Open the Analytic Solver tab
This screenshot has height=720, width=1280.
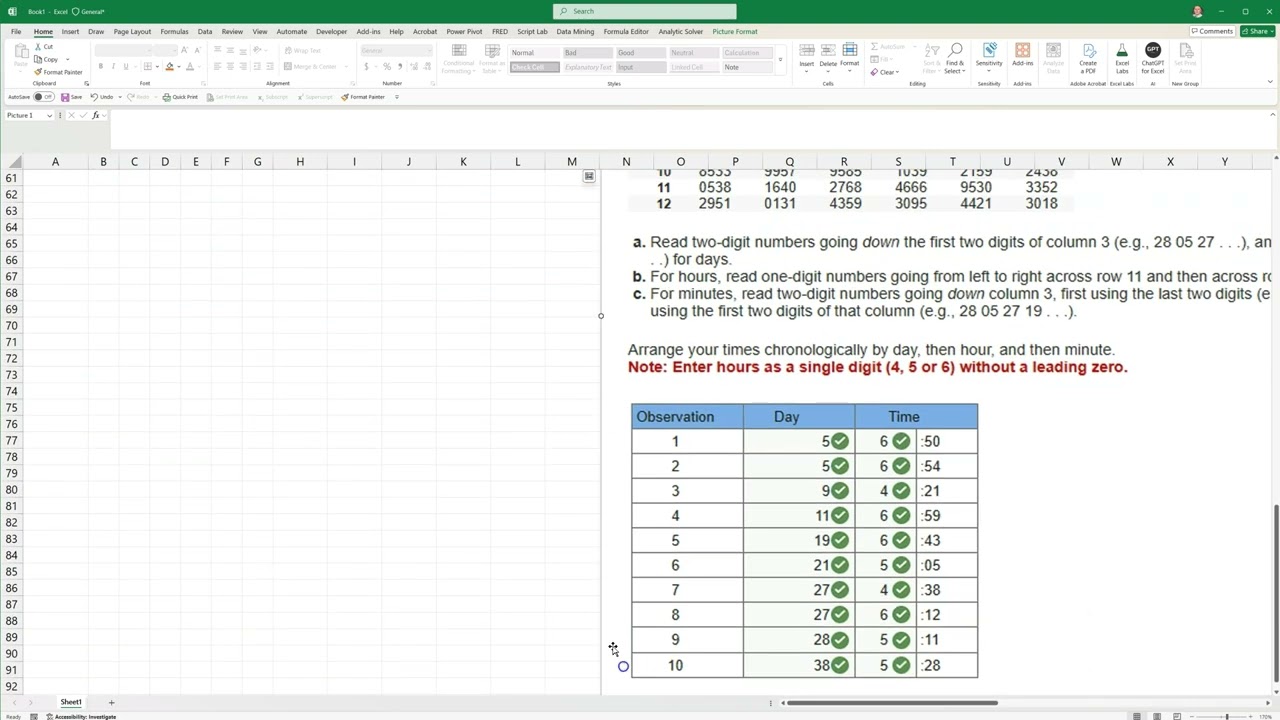(x=681, y=31)
